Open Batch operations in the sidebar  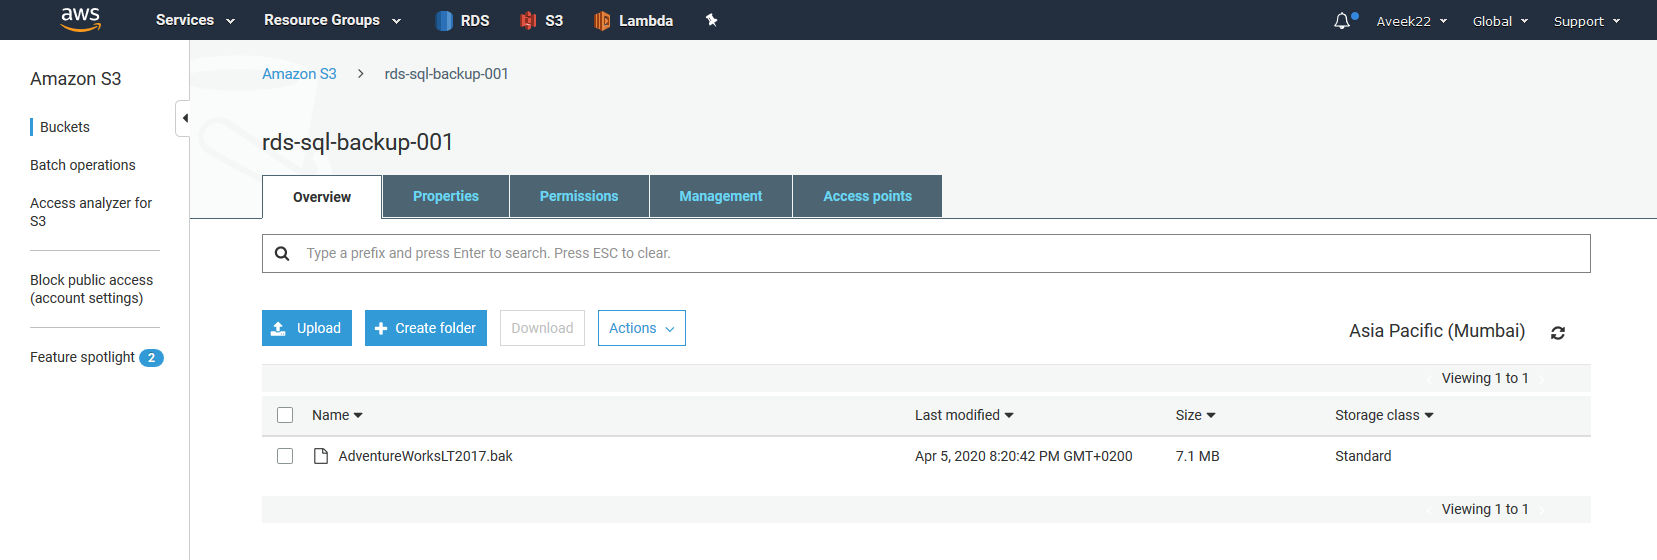click(83, 165)
